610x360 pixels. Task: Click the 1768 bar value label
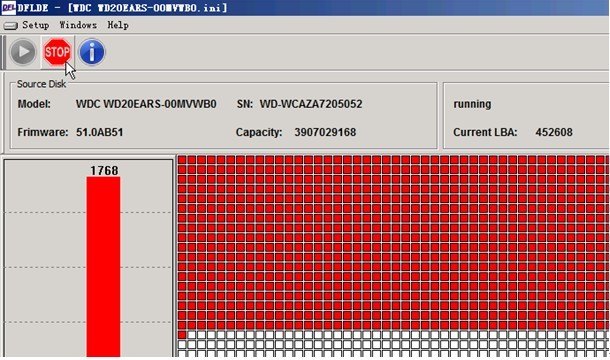104,170
